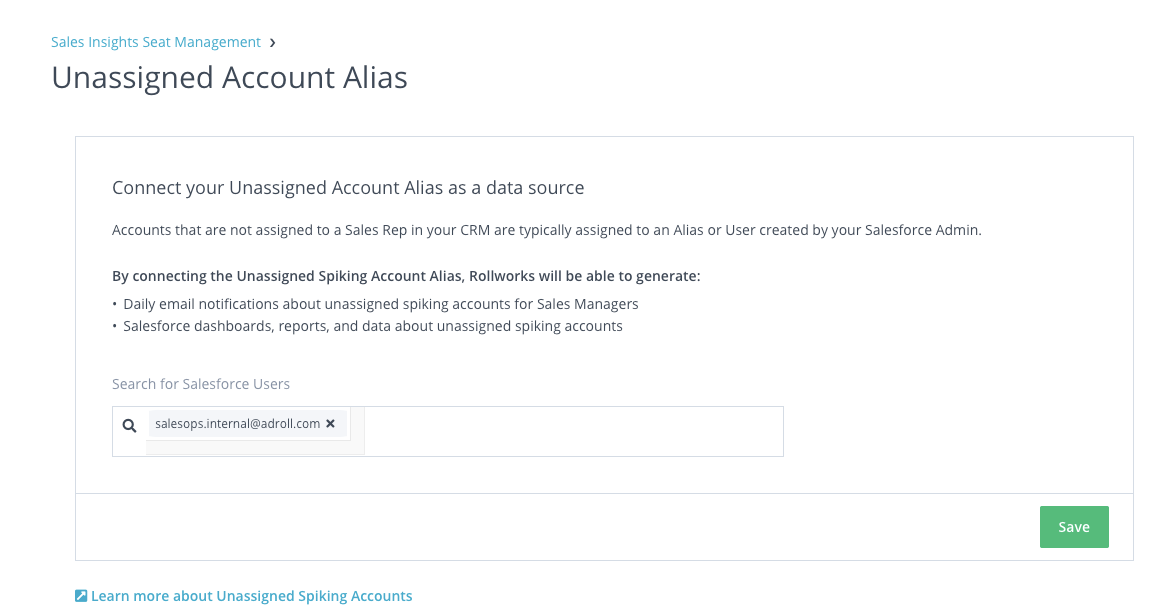The width and height of the screenshot is (1149, 611).
Task: Select the salesops.internal@adroll.com user chip
Action: coord(237,423)
